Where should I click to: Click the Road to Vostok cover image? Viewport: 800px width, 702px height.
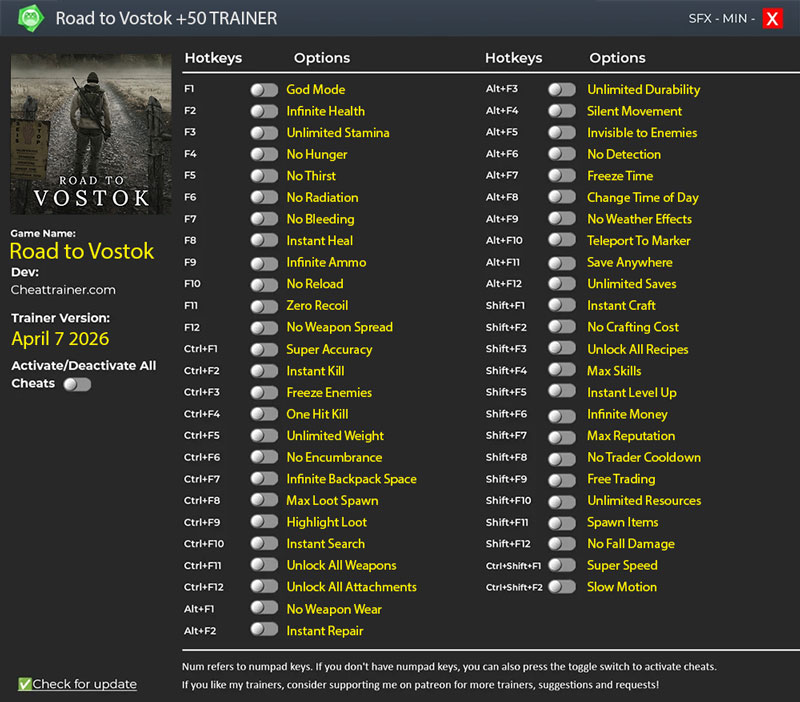point(91,134)
